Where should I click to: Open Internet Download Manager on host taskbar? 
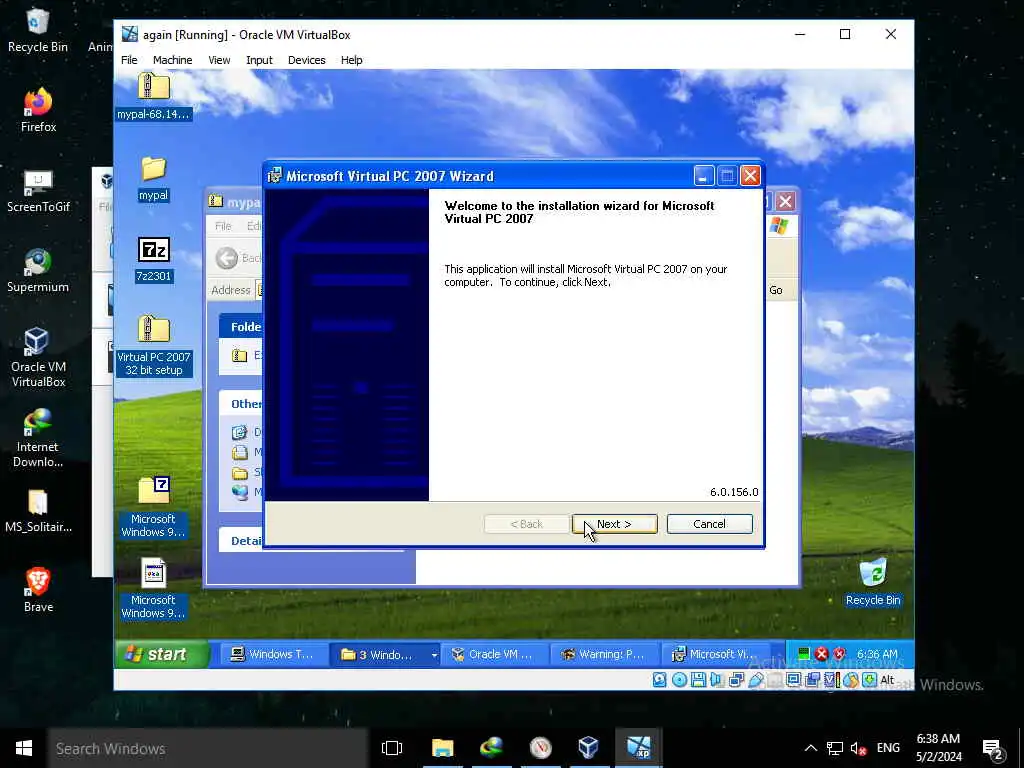[x=491, y=748]
